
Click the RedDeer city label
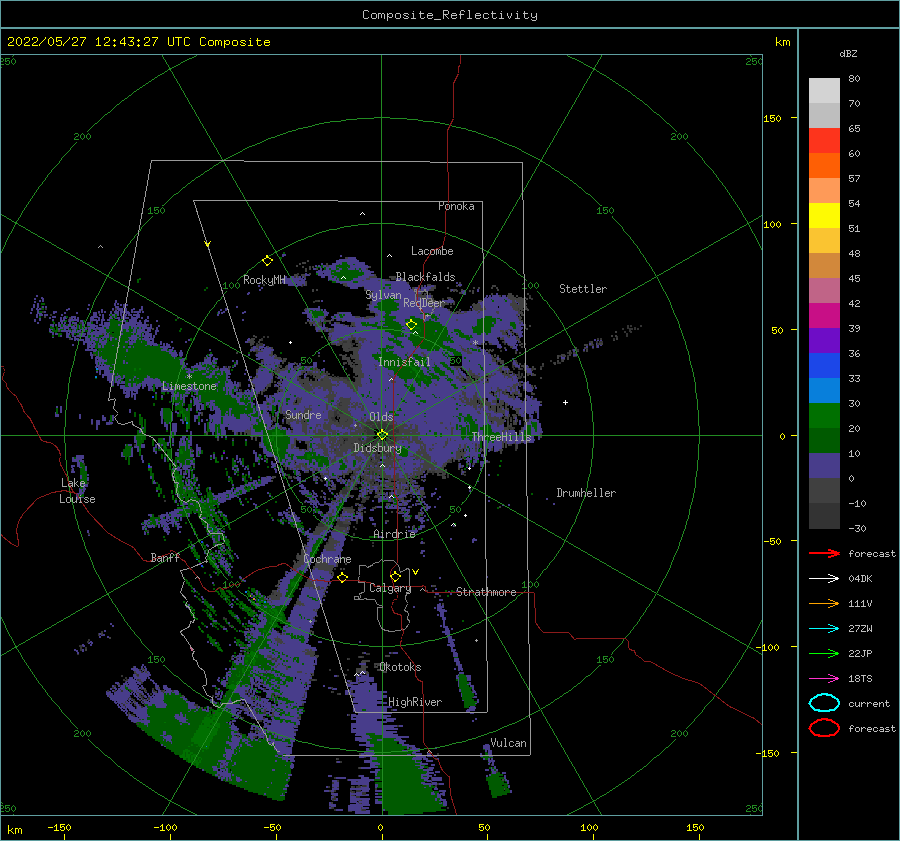[424, 303]
